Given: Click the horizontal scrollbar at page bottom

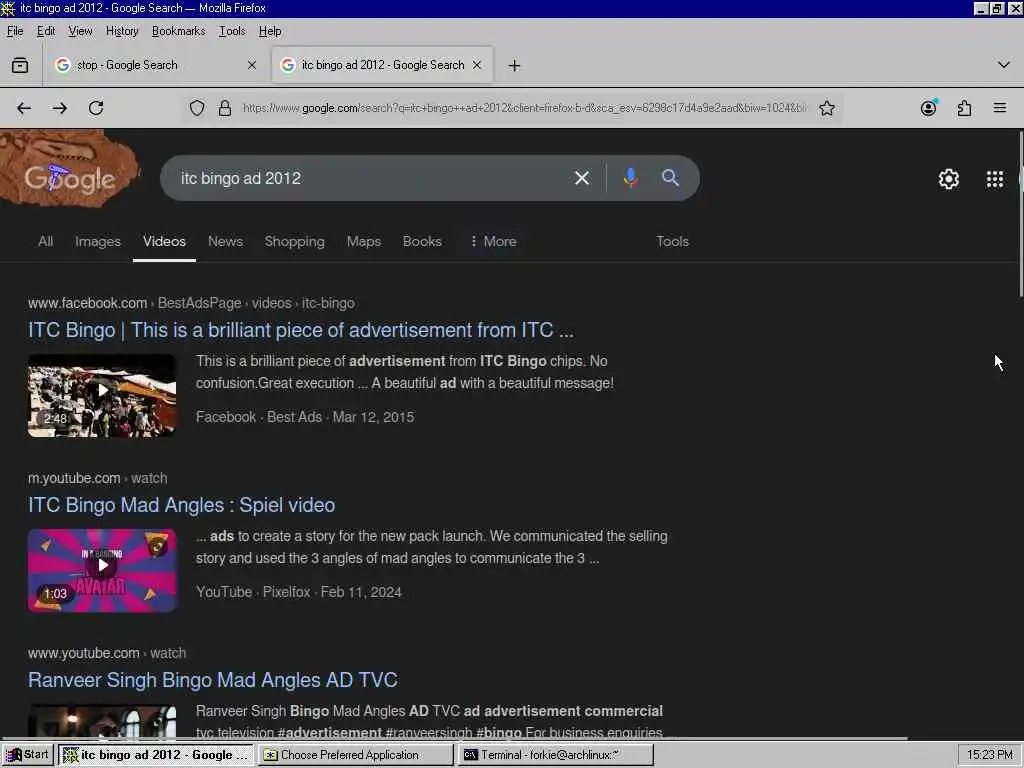Looking at the screenshot, I should [454, 739].
